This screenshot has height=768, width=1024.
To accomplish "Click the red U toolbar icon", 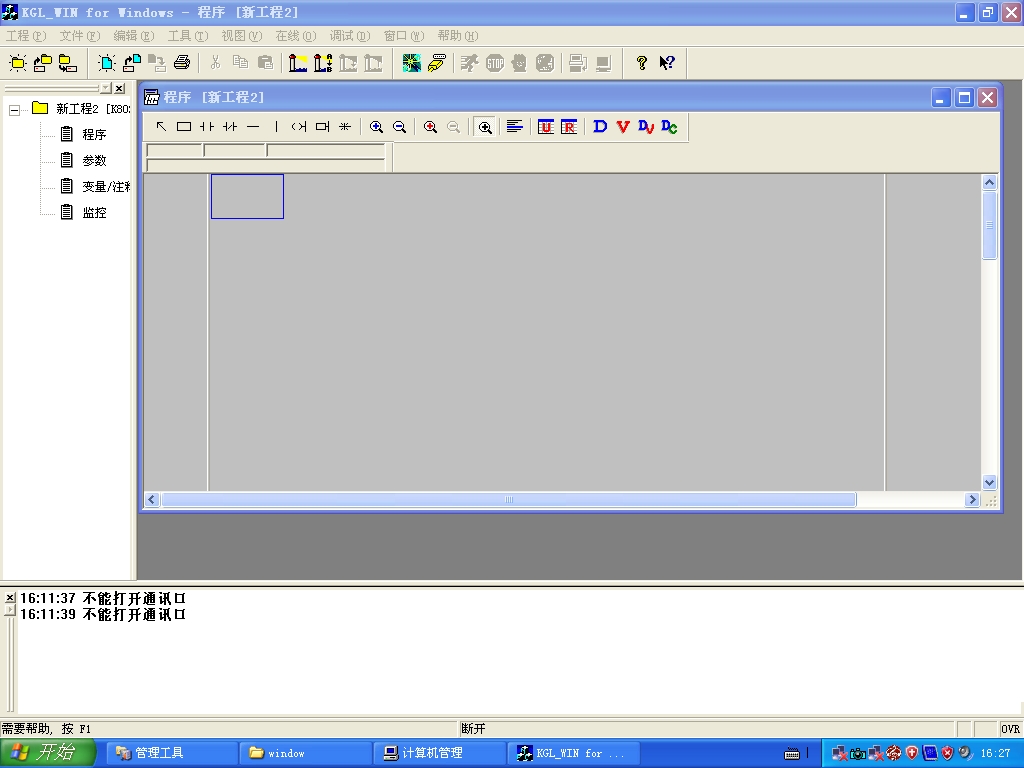I will tap(545, 127).
